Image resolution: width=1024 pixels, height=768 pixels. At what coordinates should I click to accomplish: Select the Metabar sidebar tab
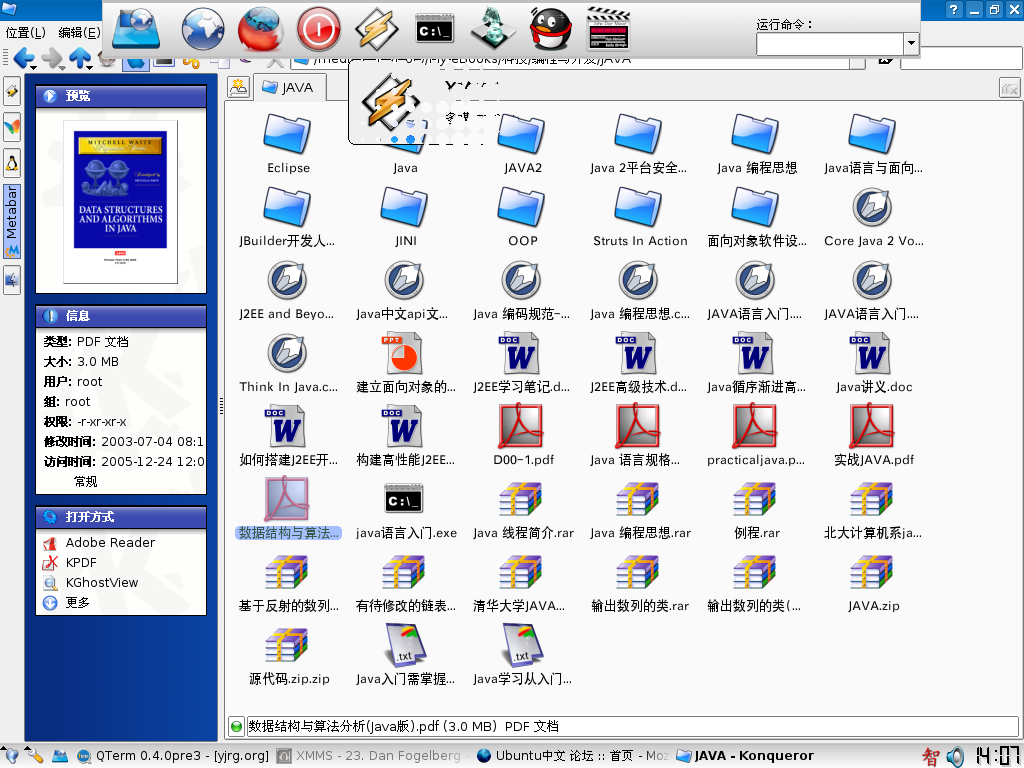coord(12,221)
